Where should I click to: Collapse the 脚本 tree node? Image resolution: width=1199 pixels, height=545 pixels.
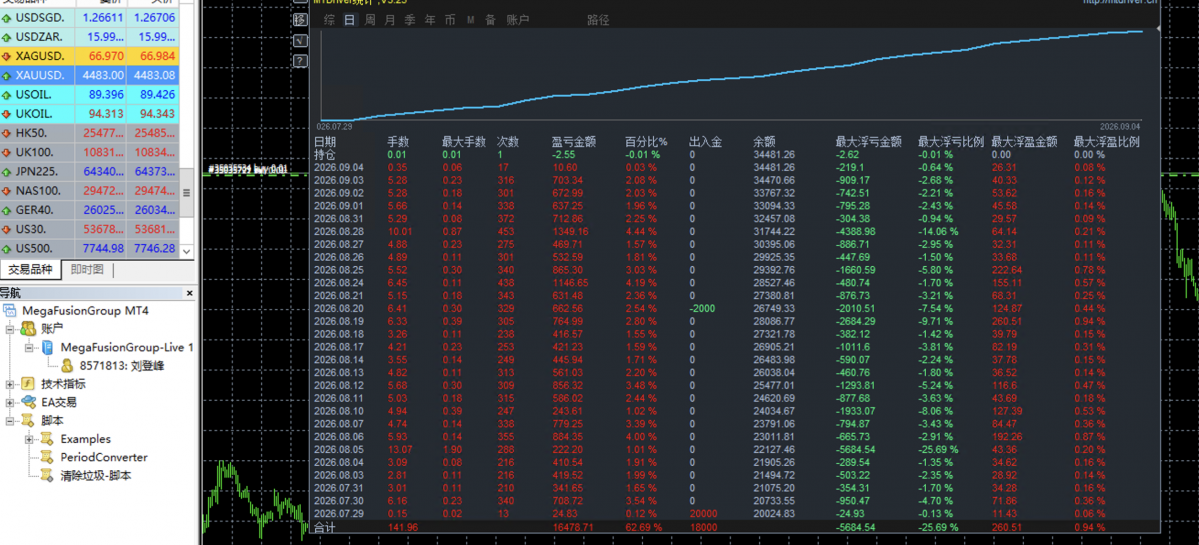9,420
